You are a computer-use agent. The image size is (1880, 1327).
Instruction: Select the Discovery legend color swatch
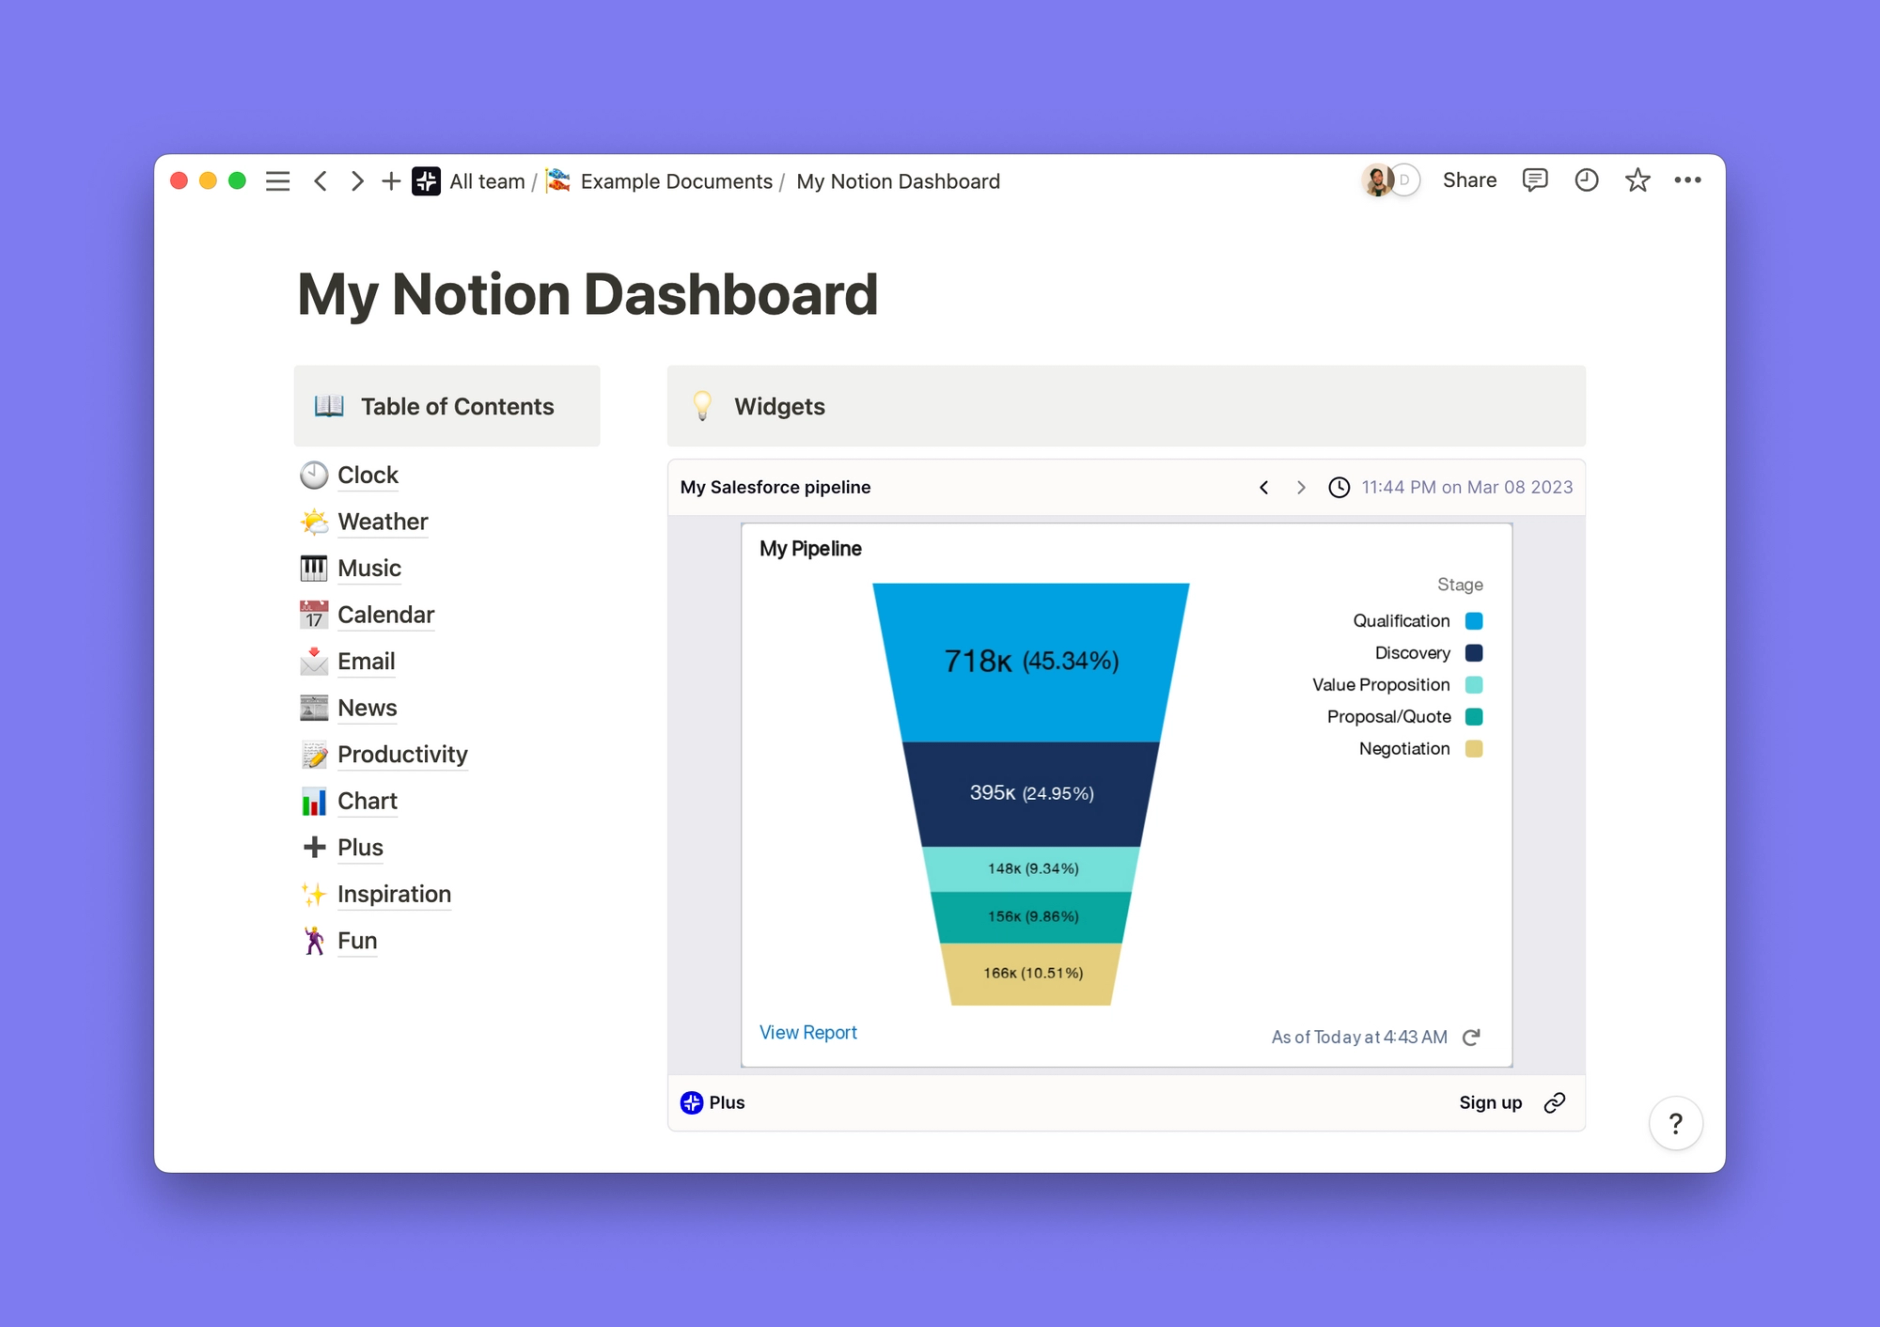(1474, 653)
